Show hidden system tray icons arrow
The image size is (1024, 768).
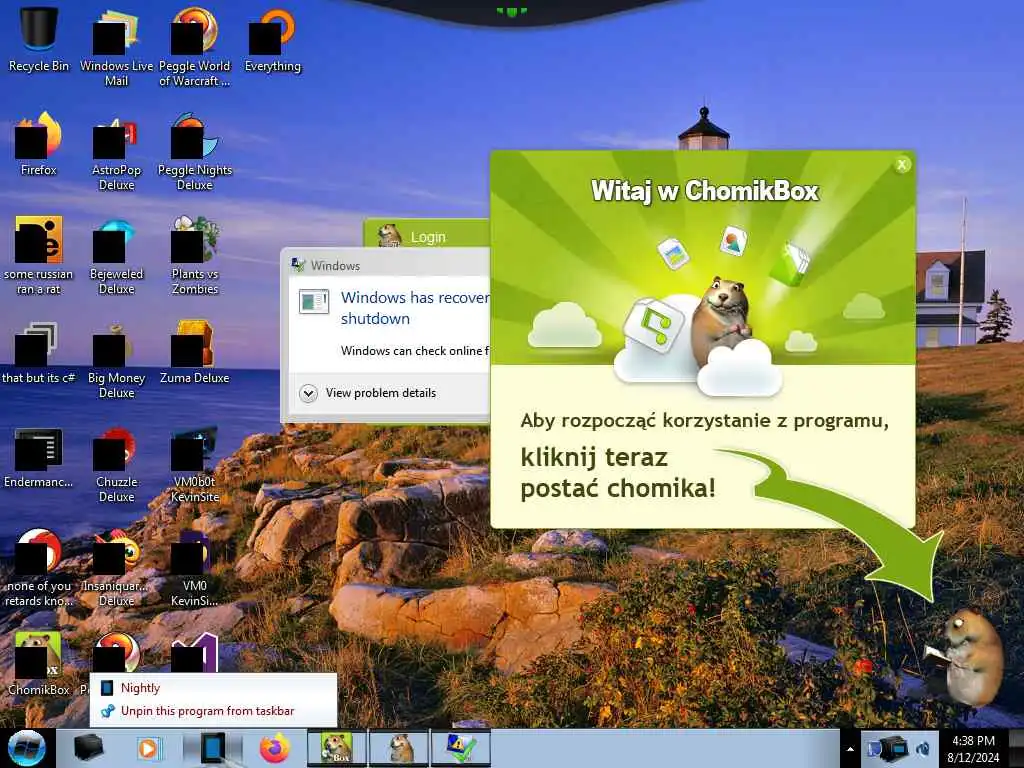coord(850,749)
